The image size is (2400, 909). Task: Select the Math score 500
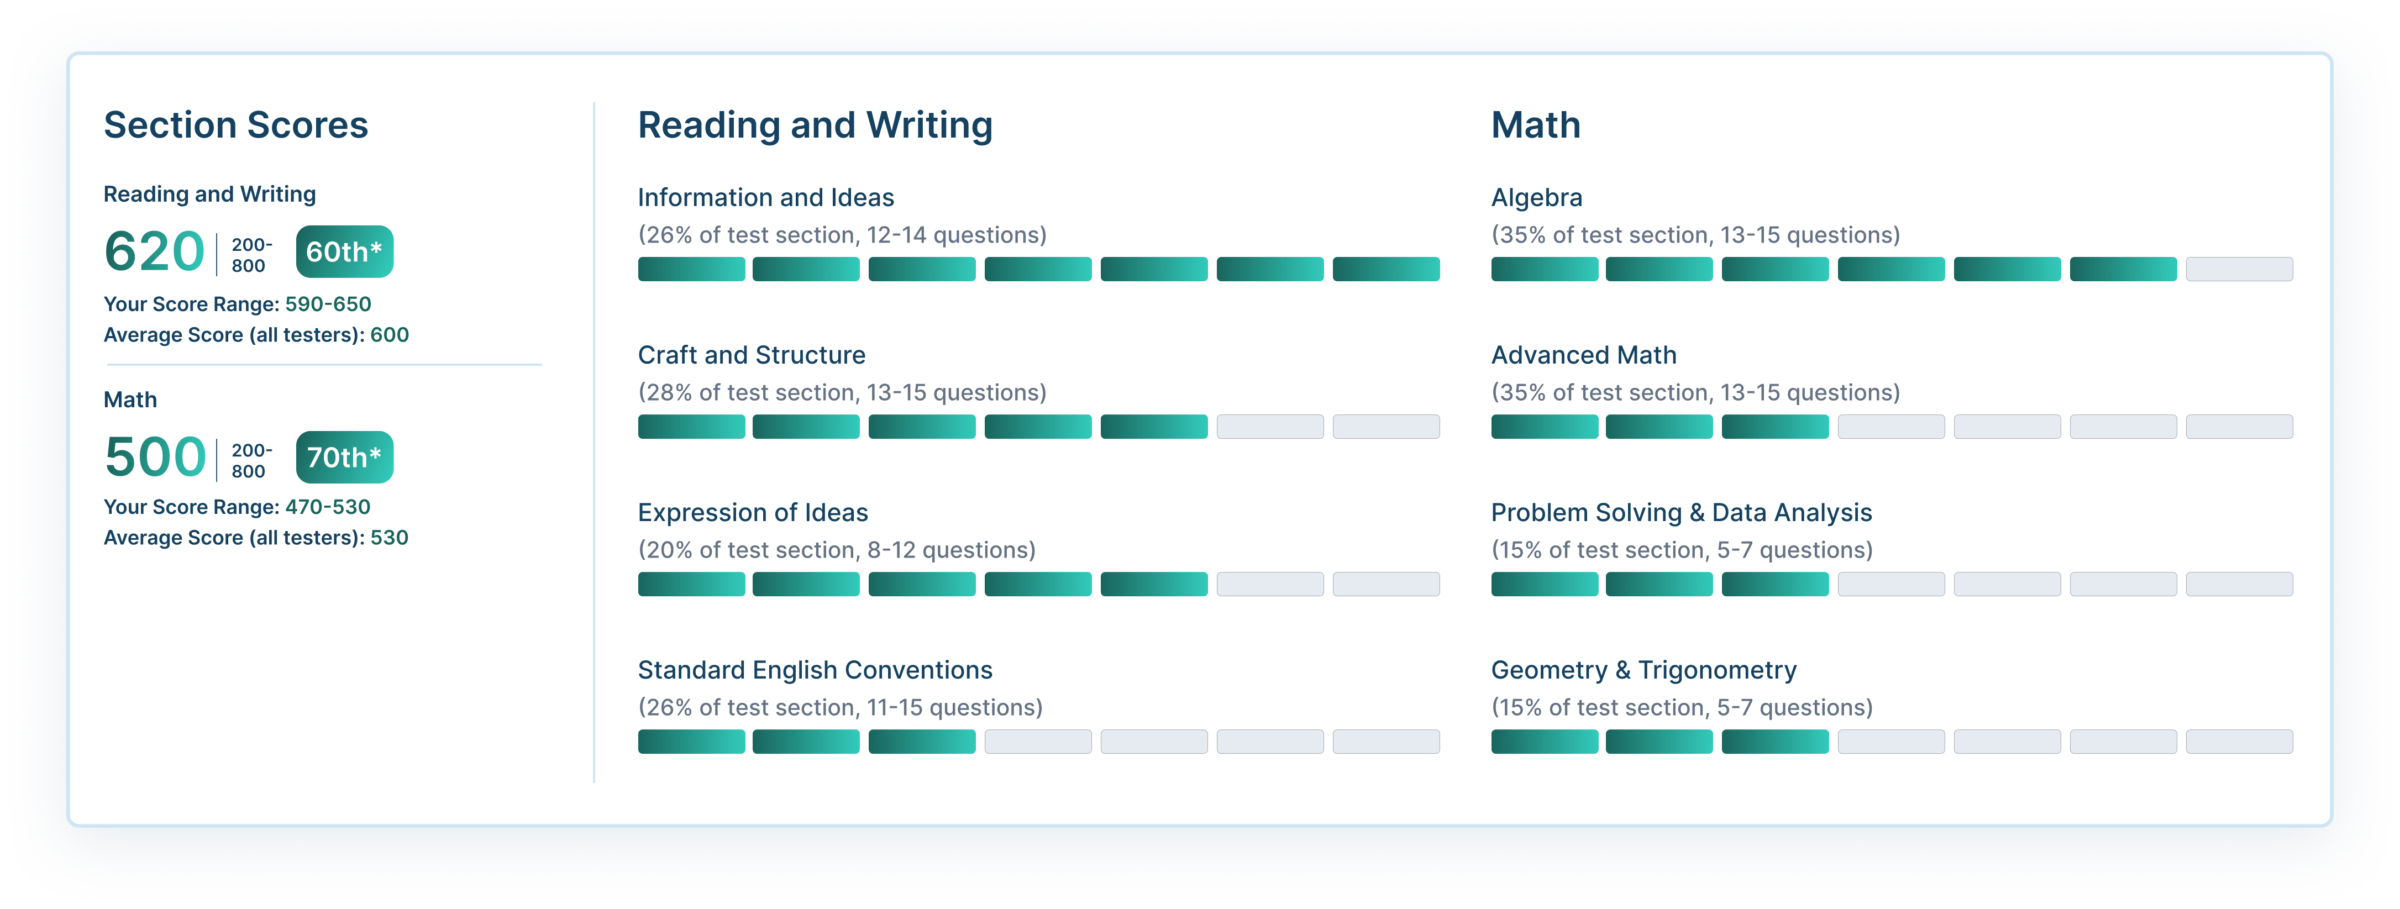tap(152, 457)
